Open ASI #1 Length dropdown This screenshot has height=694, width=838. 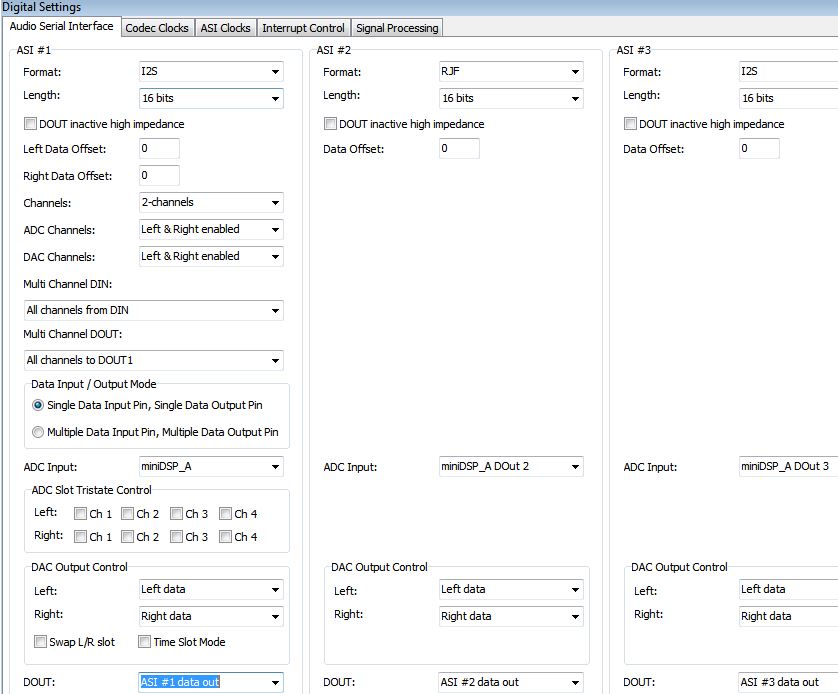211,98
